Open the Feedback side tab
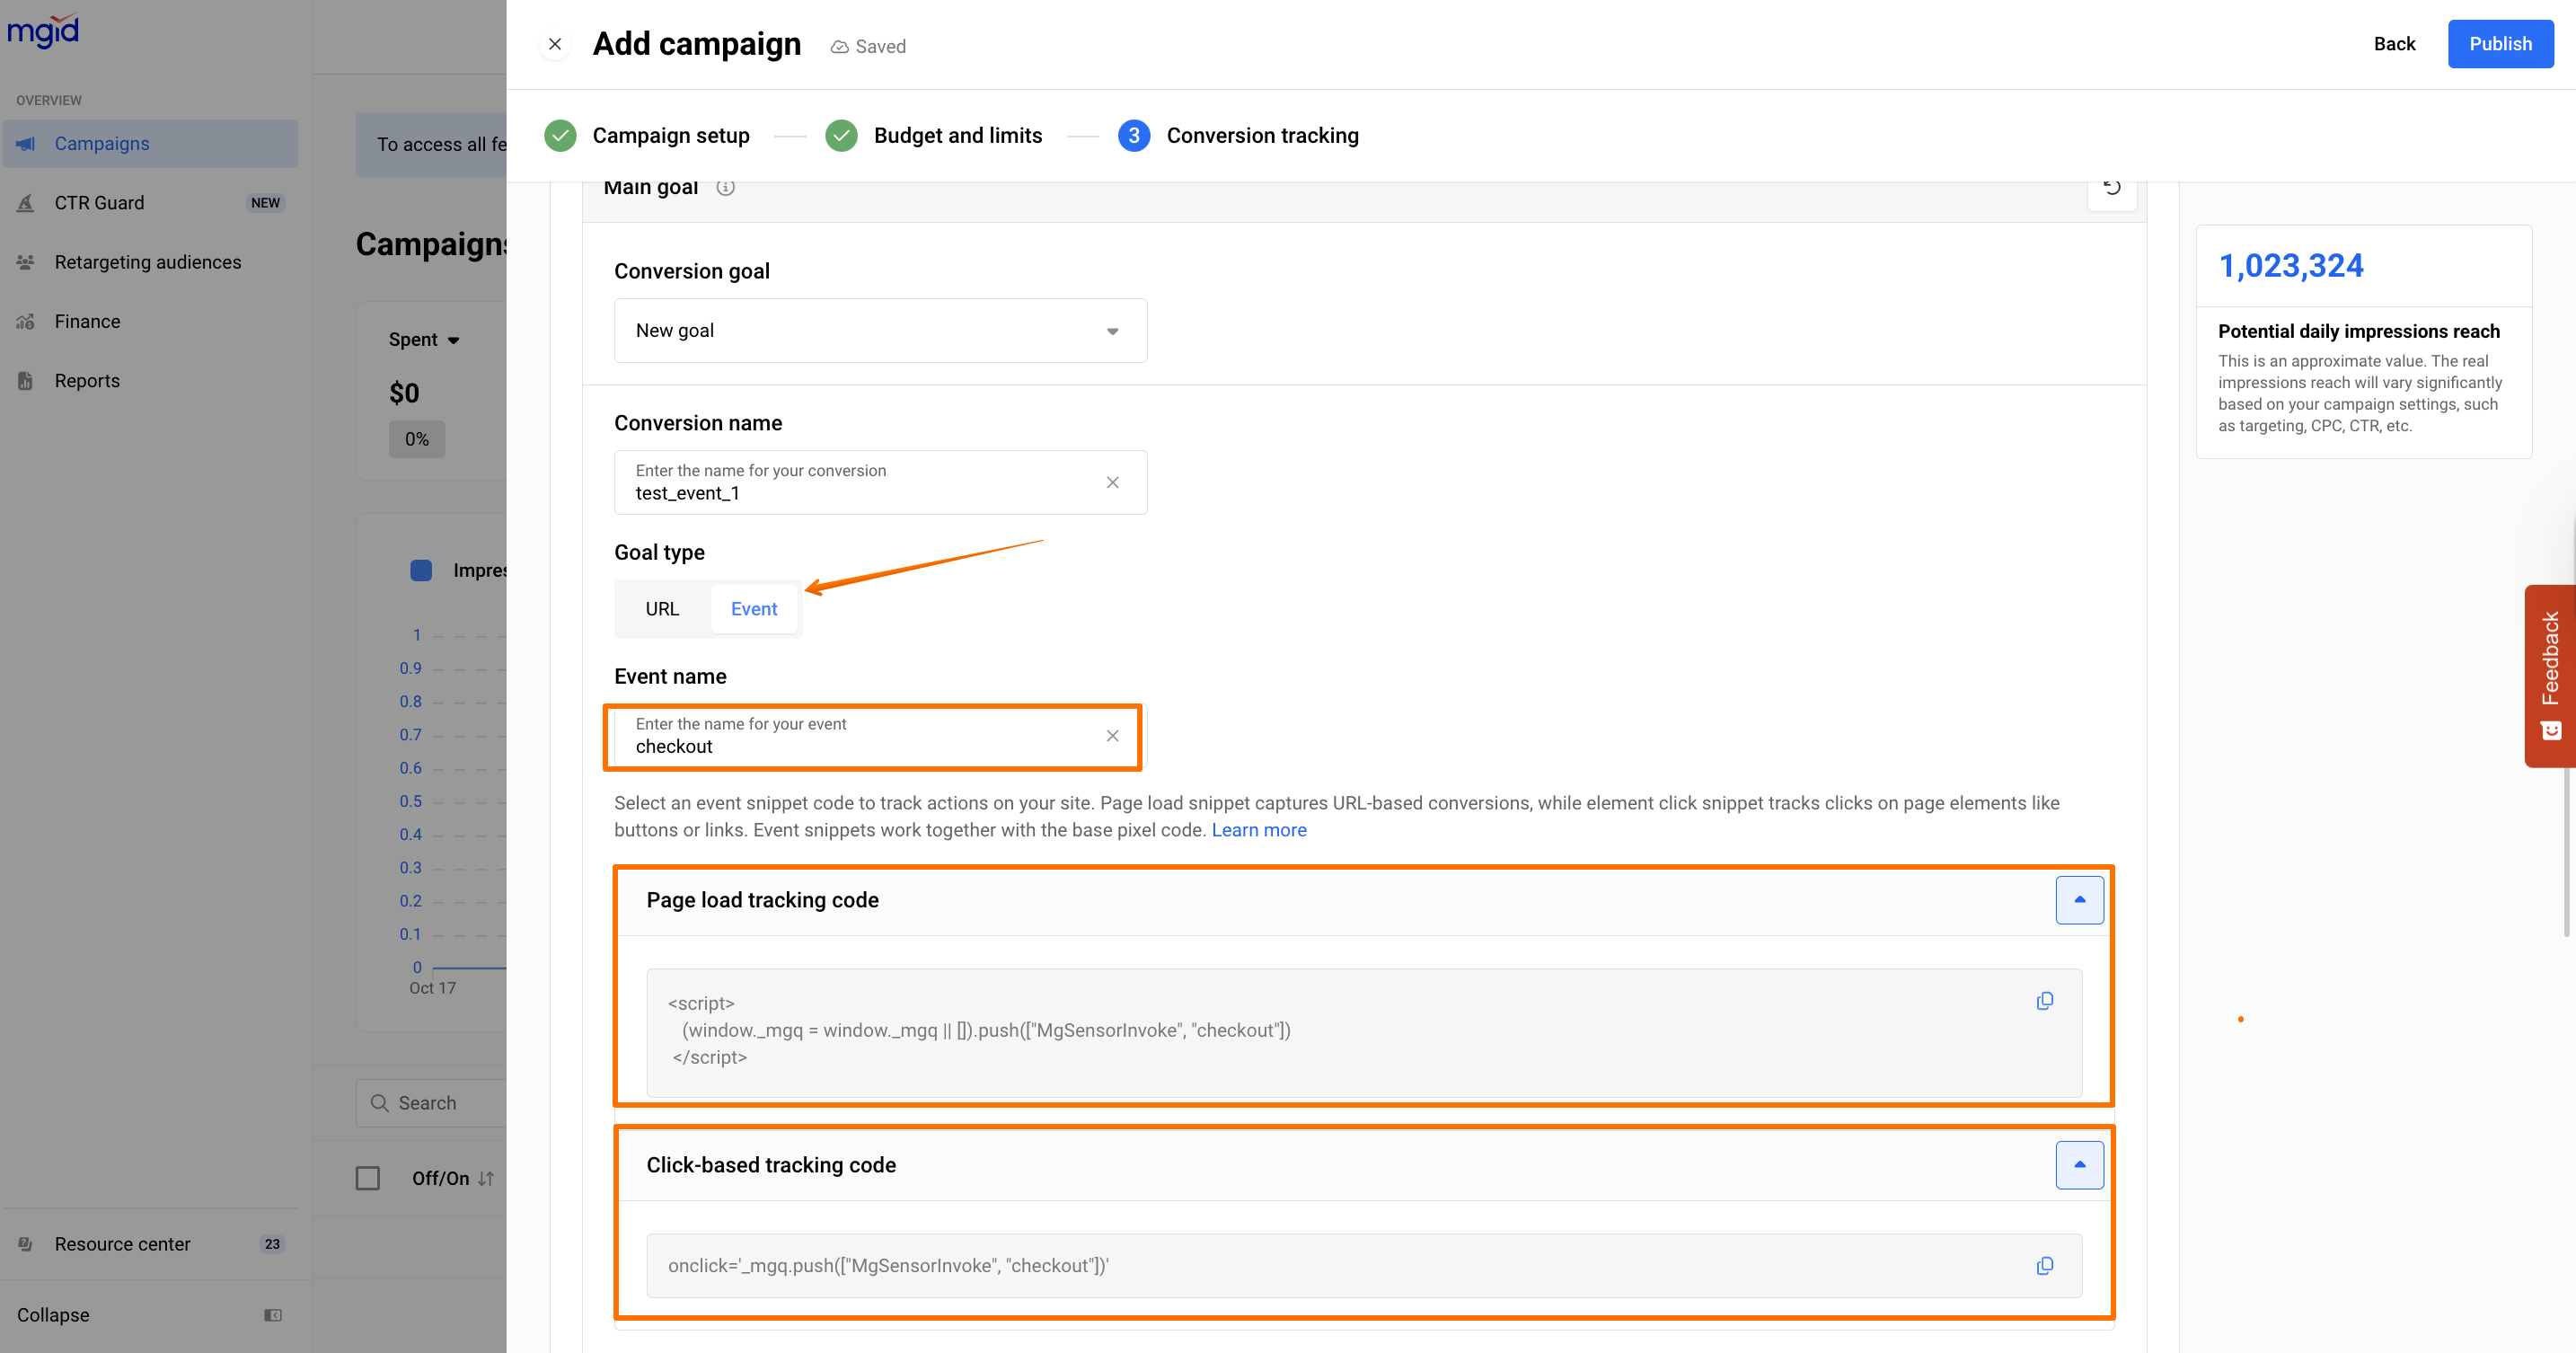The image size is (2576, 1353). point(2550,675)
